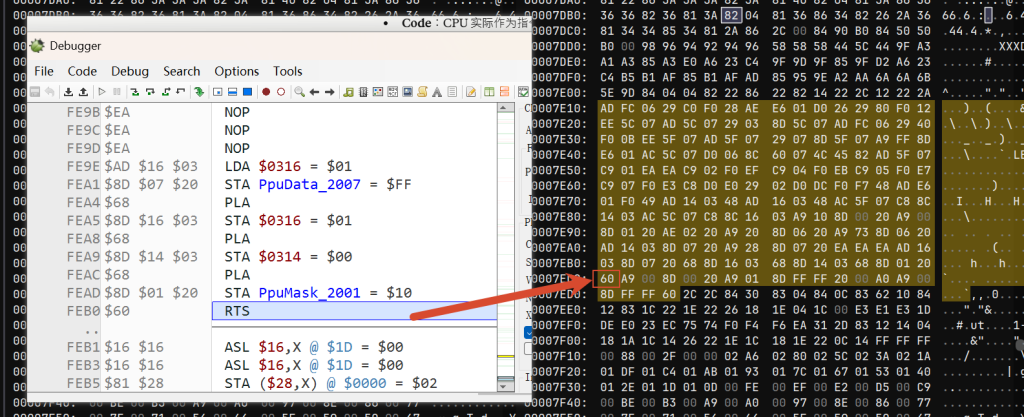Click the green running figure run icon
Image resolution: width=1024 pixels, height=417 pixels.
pyautogui.click(x=199, y=92)
